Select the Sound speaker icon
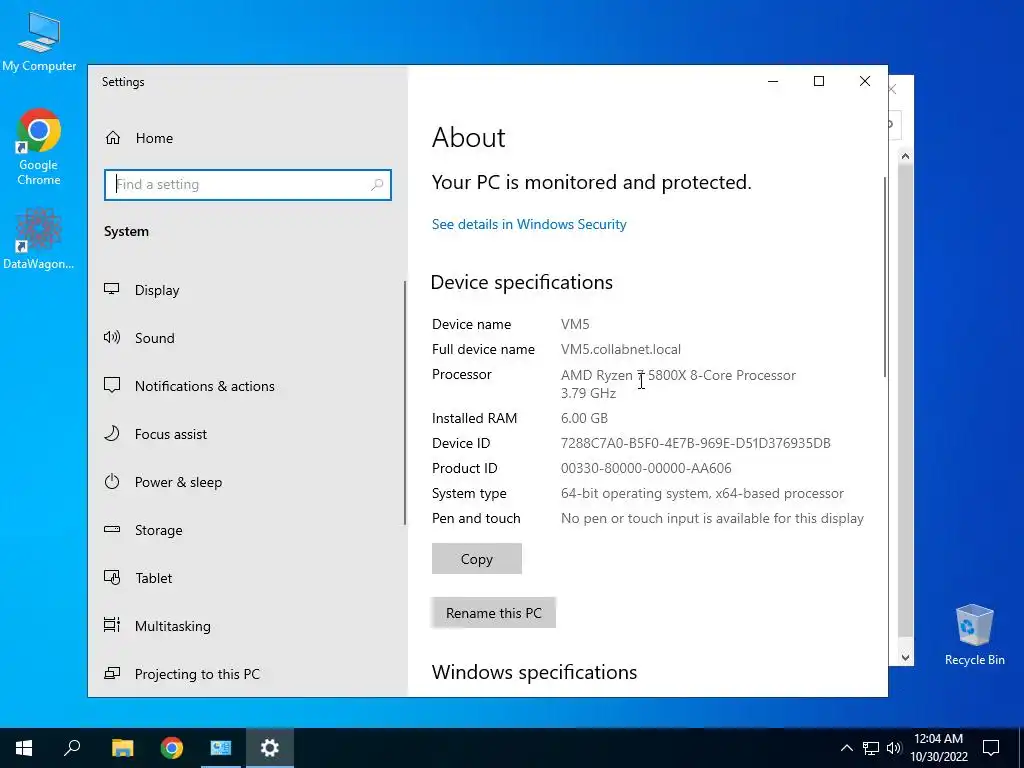 [112, 338]
